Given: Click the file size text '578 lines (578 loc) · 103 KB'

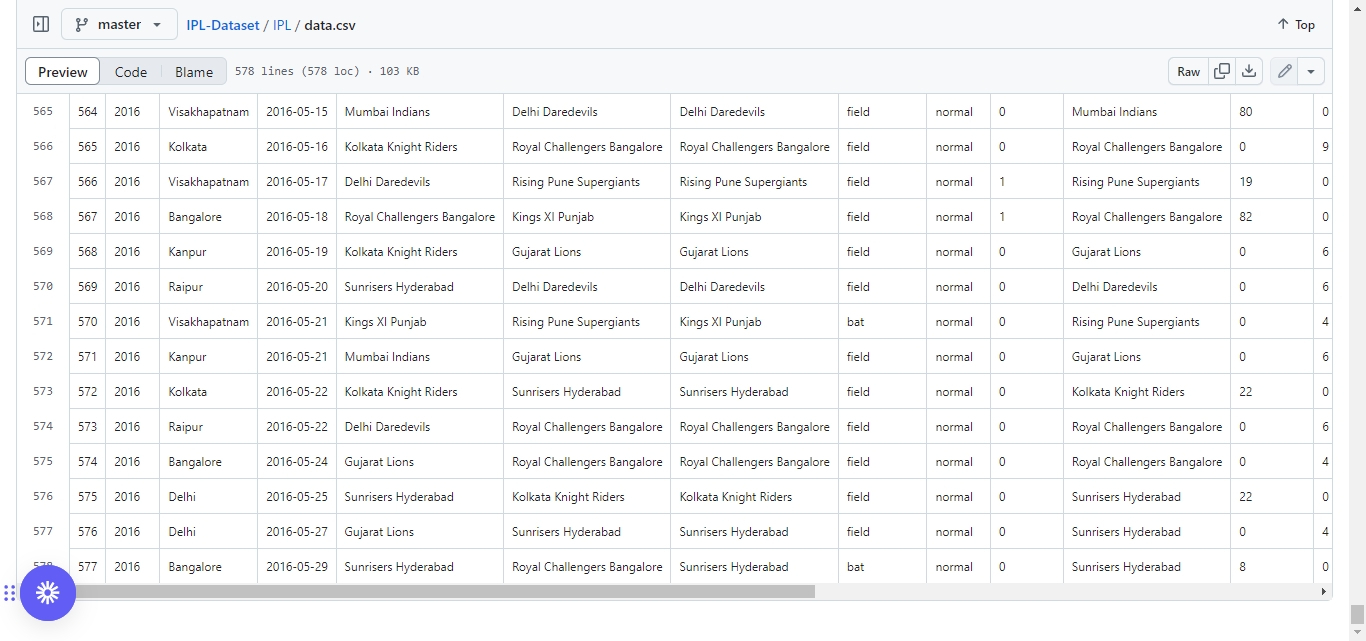Looking at the screenshot, I should coord(327,72).
